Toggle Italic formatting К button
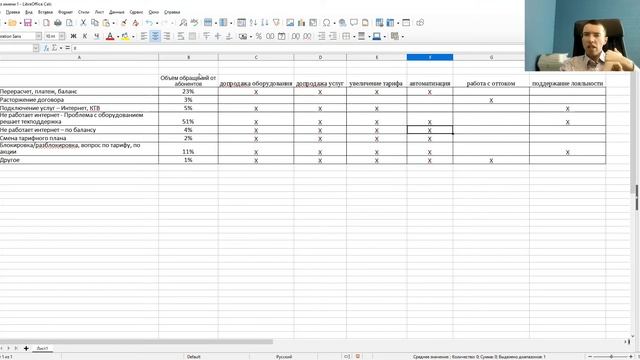Image resolution: width=640 pixels, height=360 pixels. pyautogui.click(x=85, y=36)
